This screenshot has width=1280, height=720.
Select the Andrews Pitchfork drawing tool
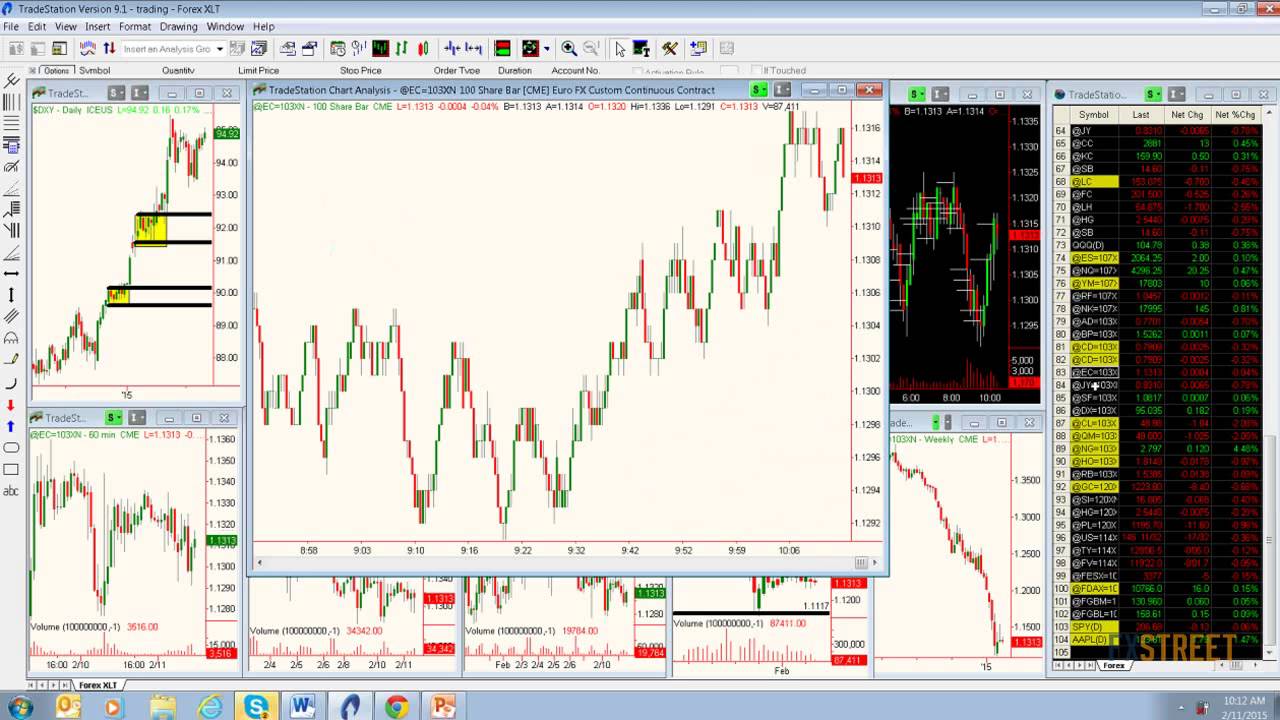click(x=11, y=81)
